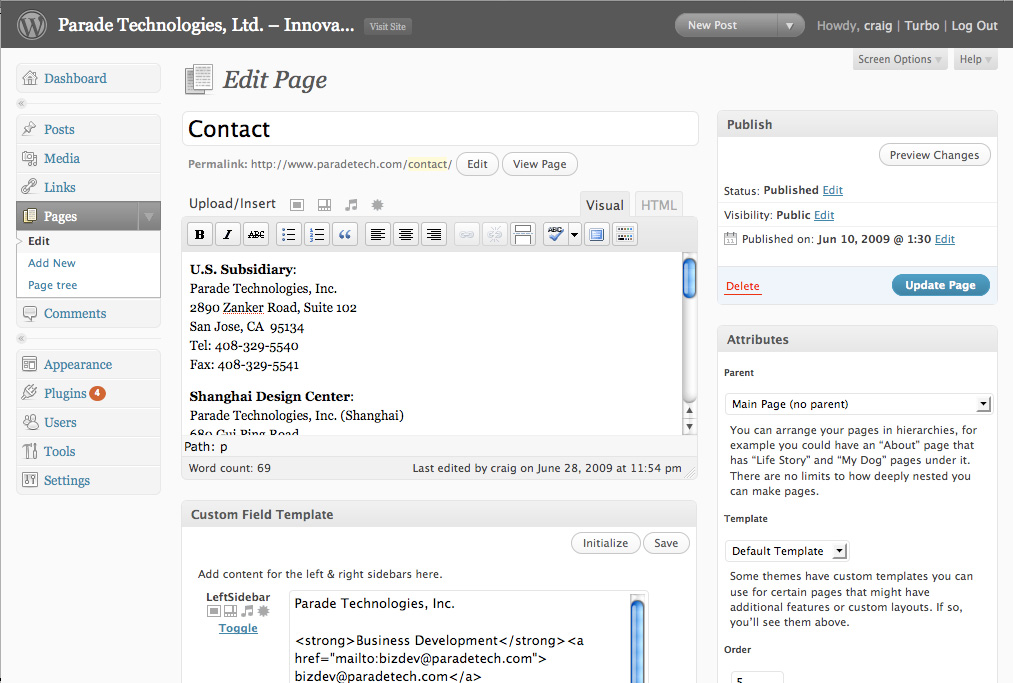Log Out of WordPress
The image size is (1013, 683).
(x=974, y=26)
